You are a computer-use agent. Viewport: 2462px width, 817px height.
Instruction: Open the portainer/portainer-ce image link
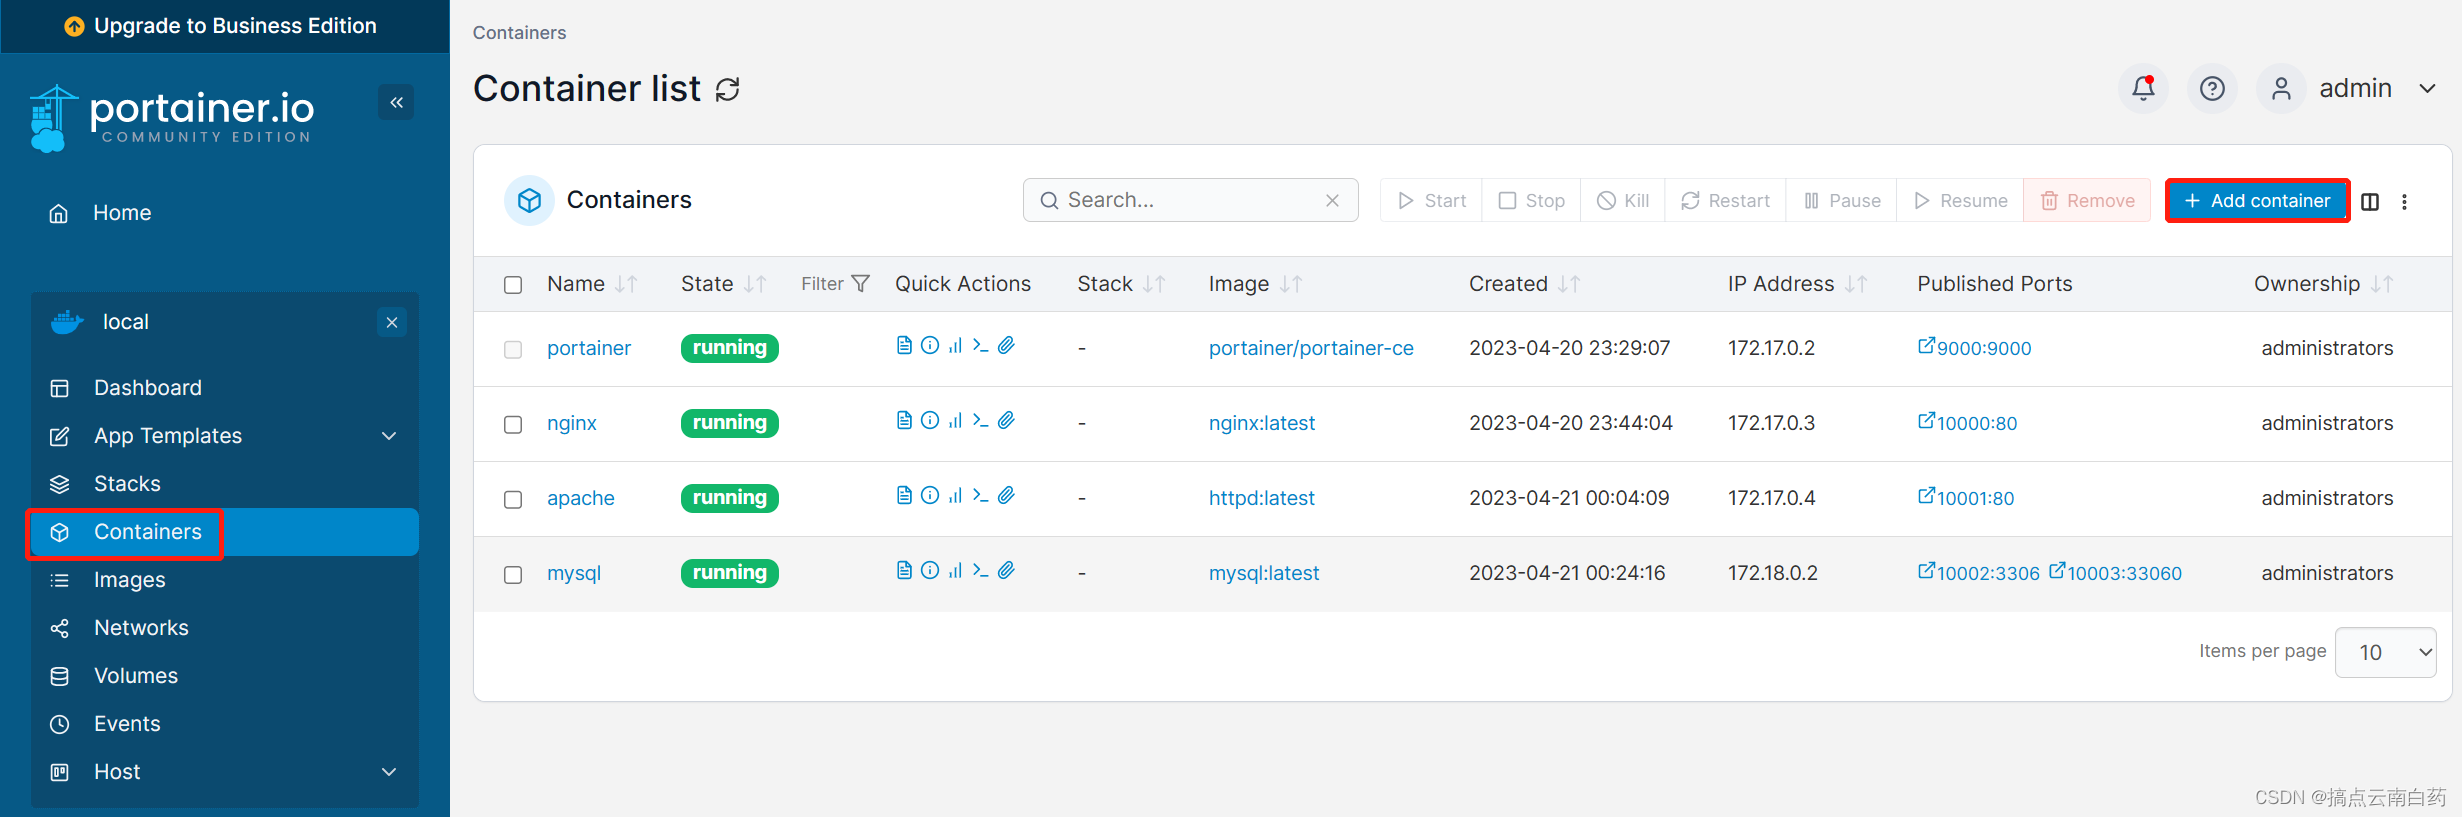[1311, 348]
